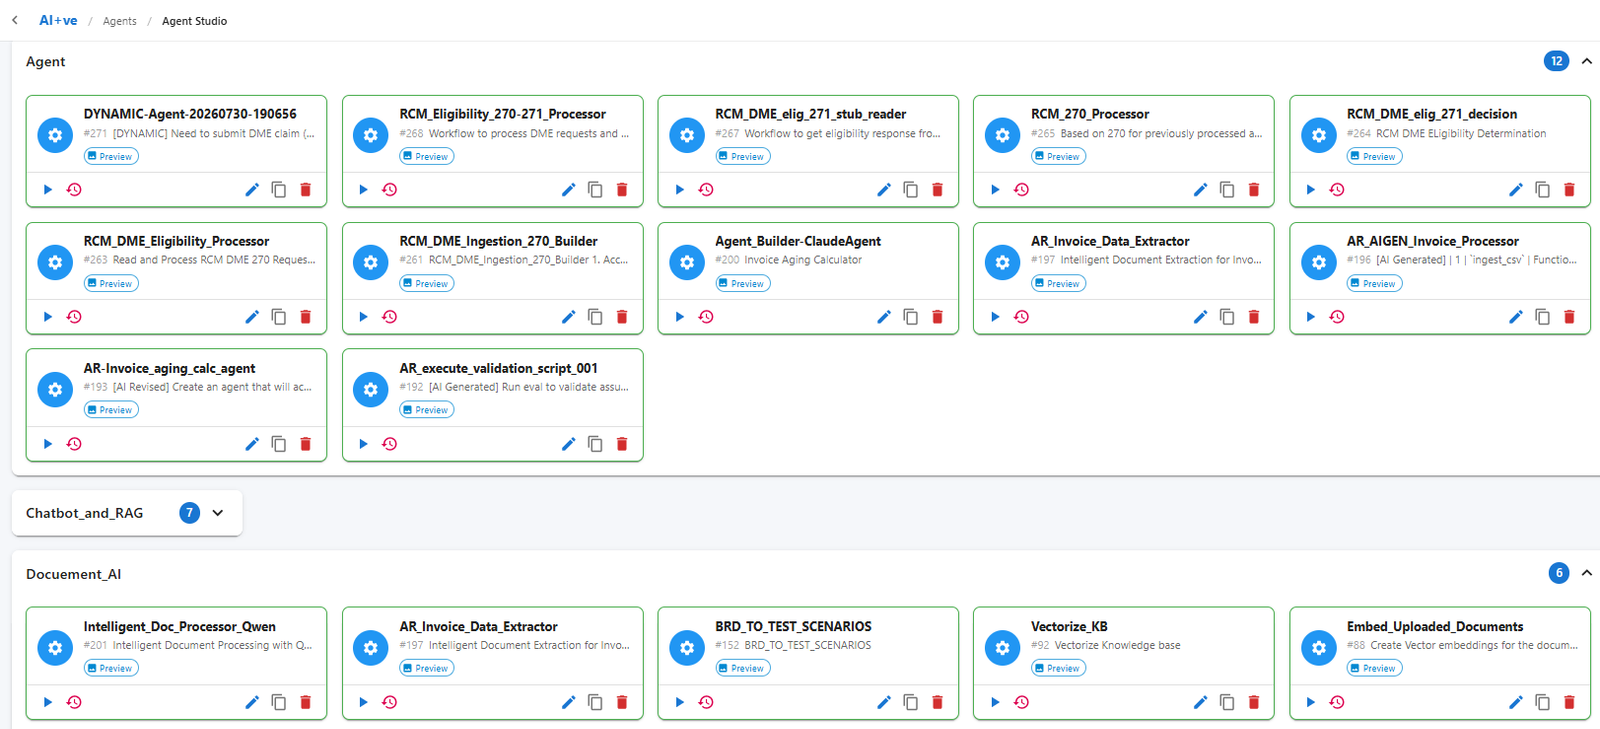The image size is (1600, 729).
Task: Preview the Vectorize_KB agent
Action: click(1059, 668)
